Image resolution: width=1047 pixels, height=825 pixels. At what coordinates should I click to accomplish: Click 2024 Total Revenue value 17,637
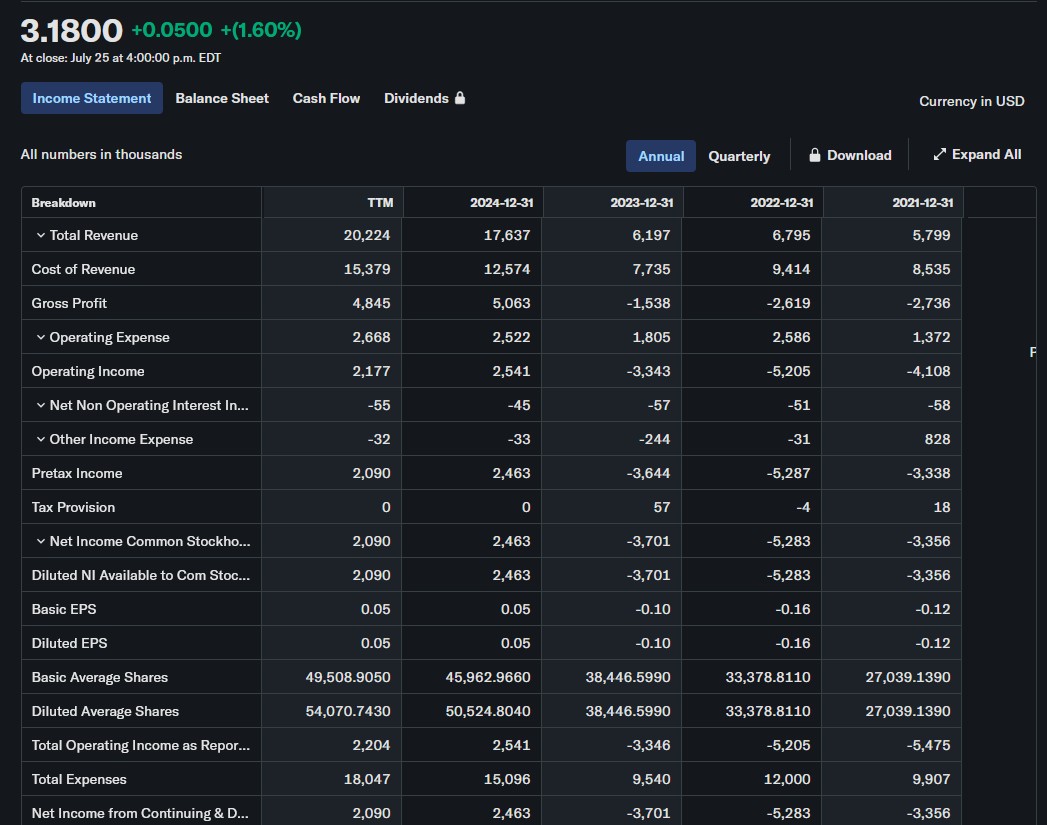[507, 235]
